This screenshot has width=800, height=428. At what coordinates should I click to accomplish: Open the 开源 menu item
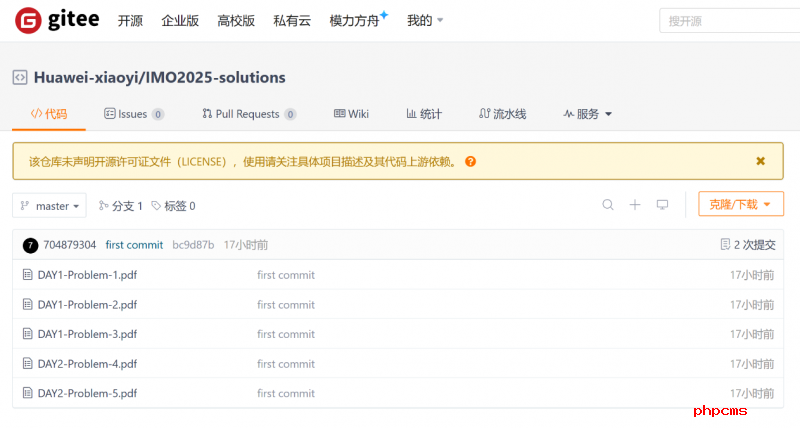[130, 21]
